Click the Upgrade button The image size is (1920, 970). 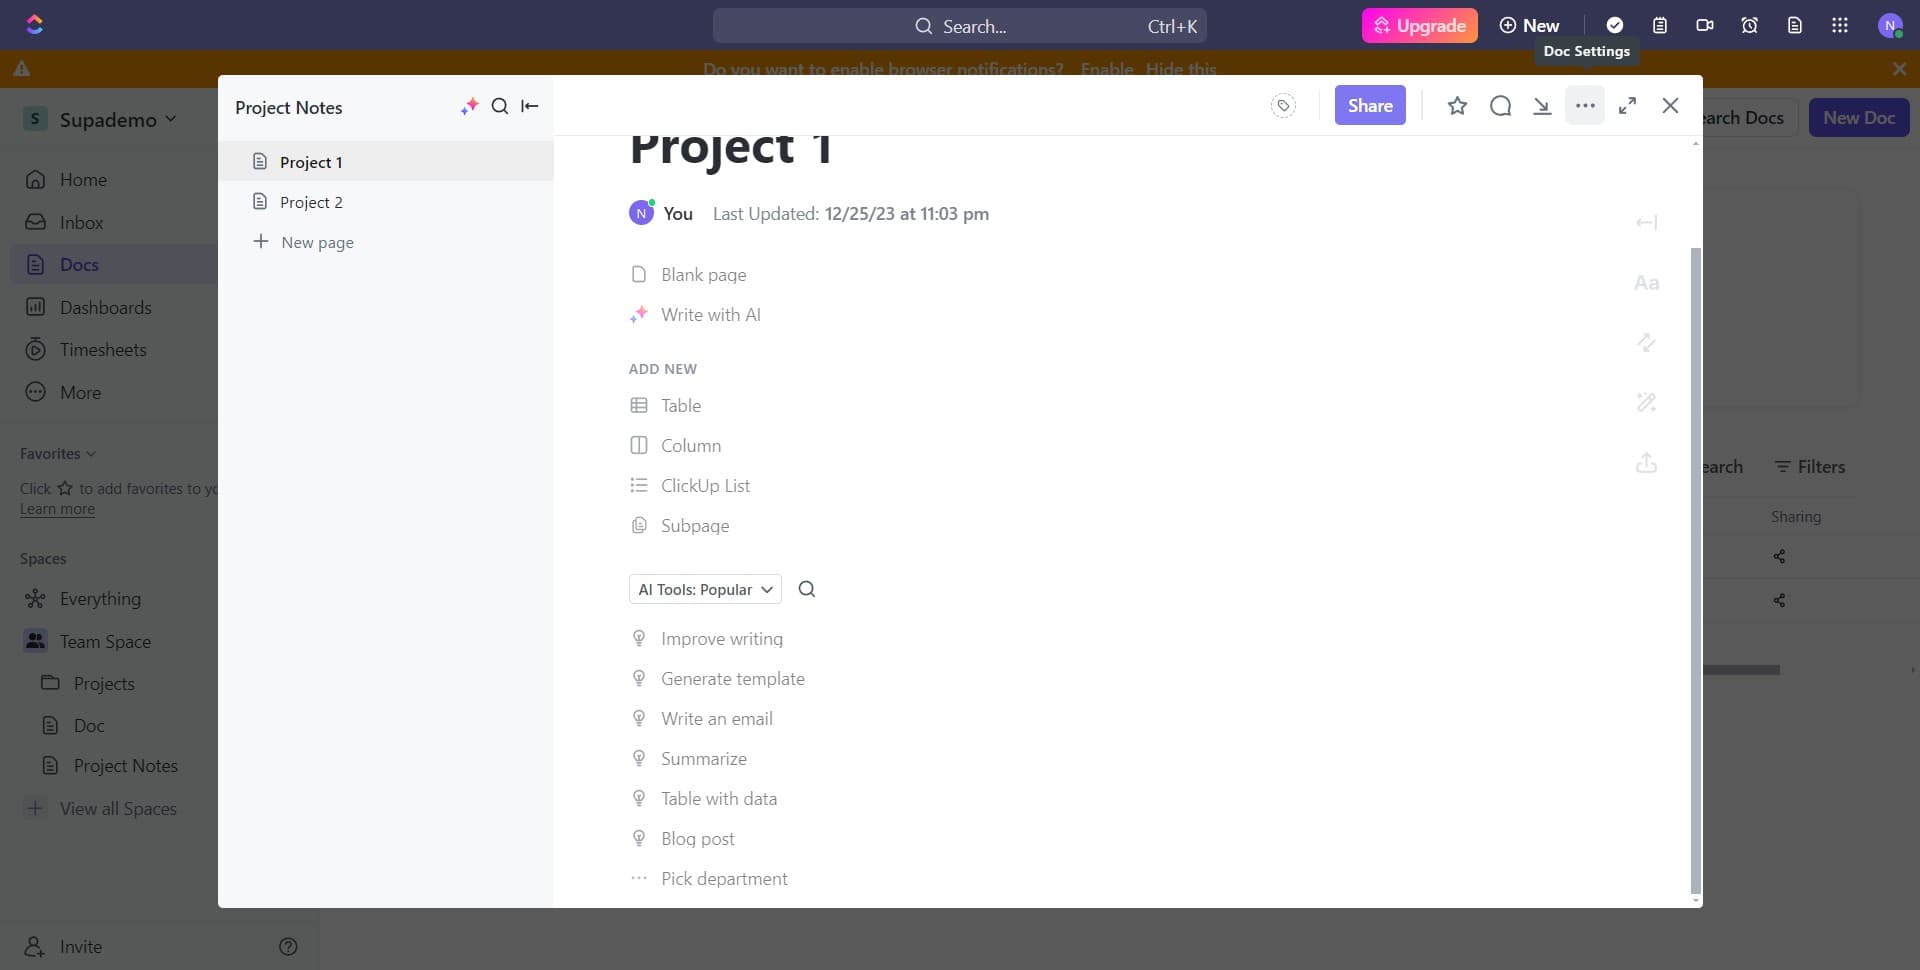tap(1419, 25)
